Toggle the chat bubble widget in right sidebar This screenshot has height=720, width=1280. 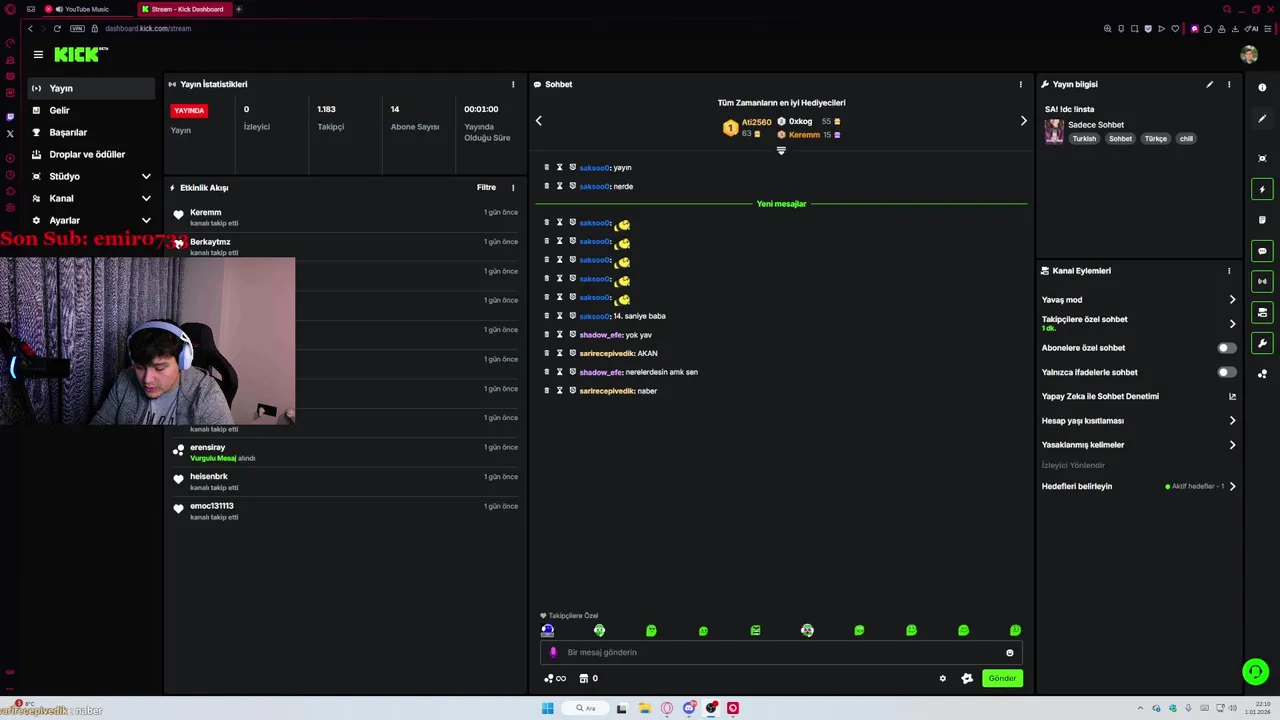point(1262,251)
